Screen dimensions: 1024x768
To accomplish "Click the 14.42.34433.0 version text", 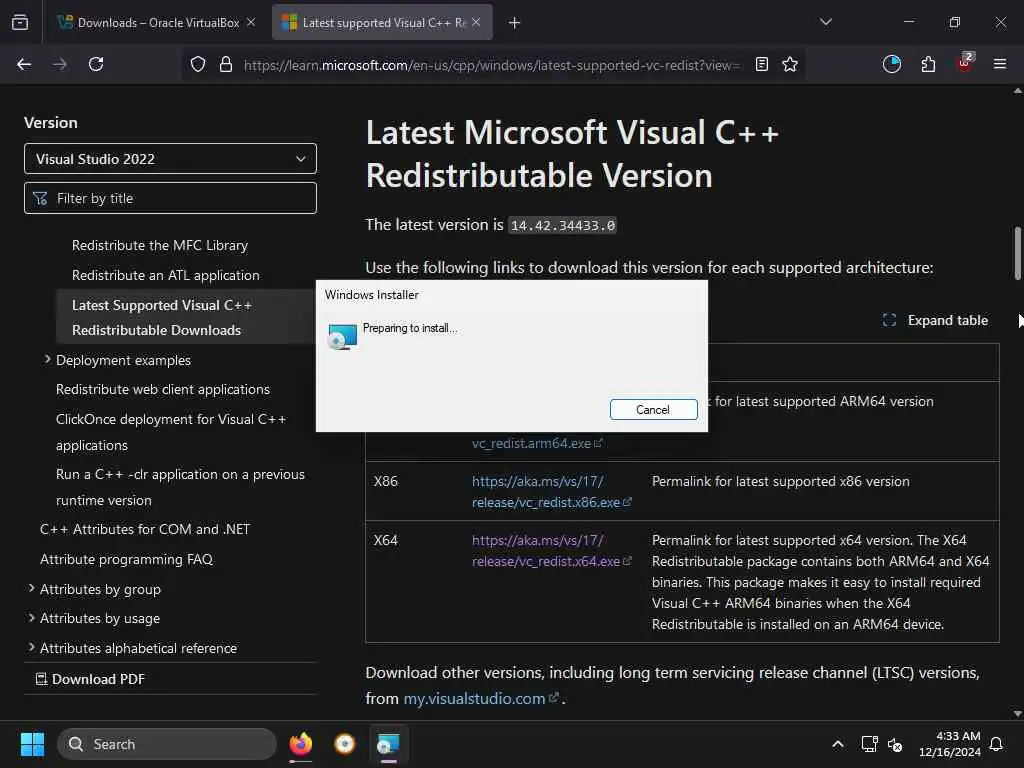I will click(x=562, y=225).
